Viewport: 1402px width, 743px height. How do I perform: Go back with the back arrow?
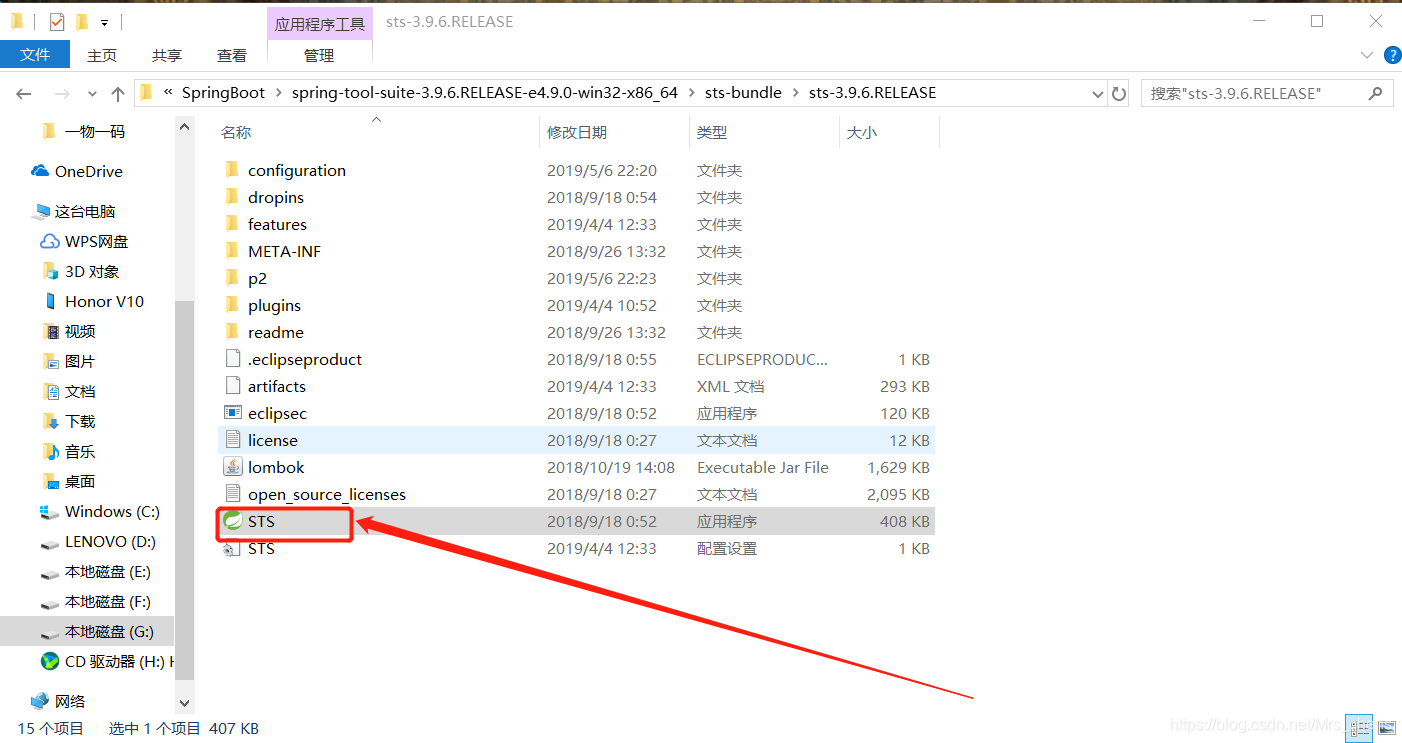point(24,93)
